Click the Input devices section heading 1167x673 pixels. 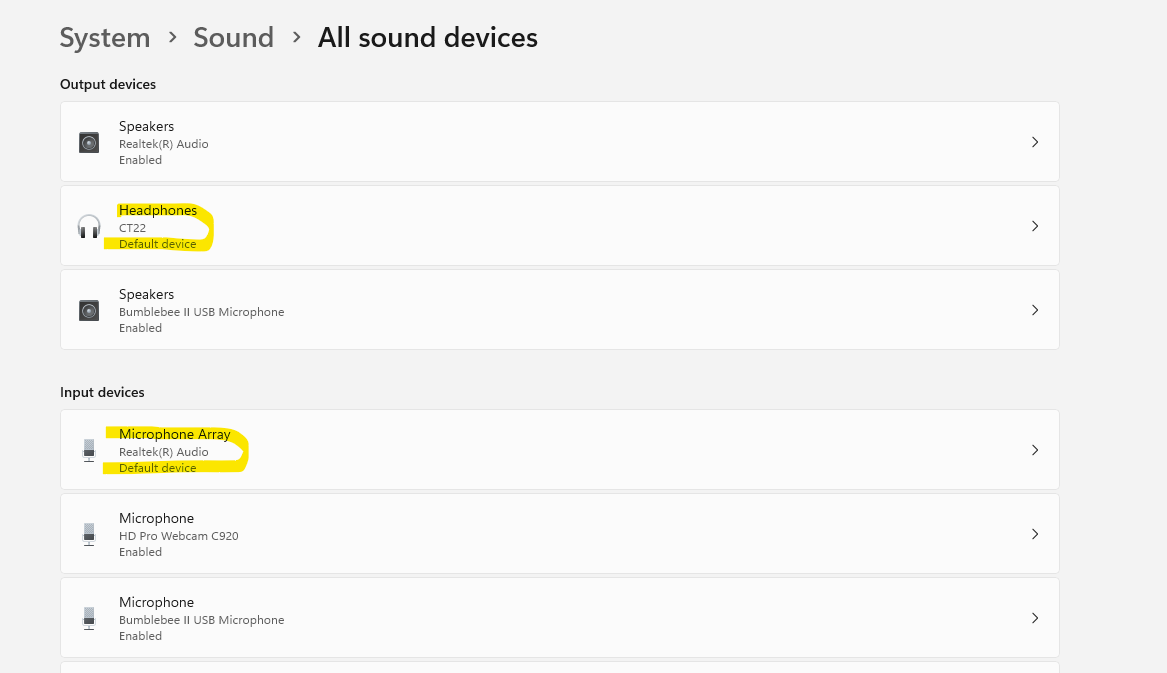[x=102, y=393]
